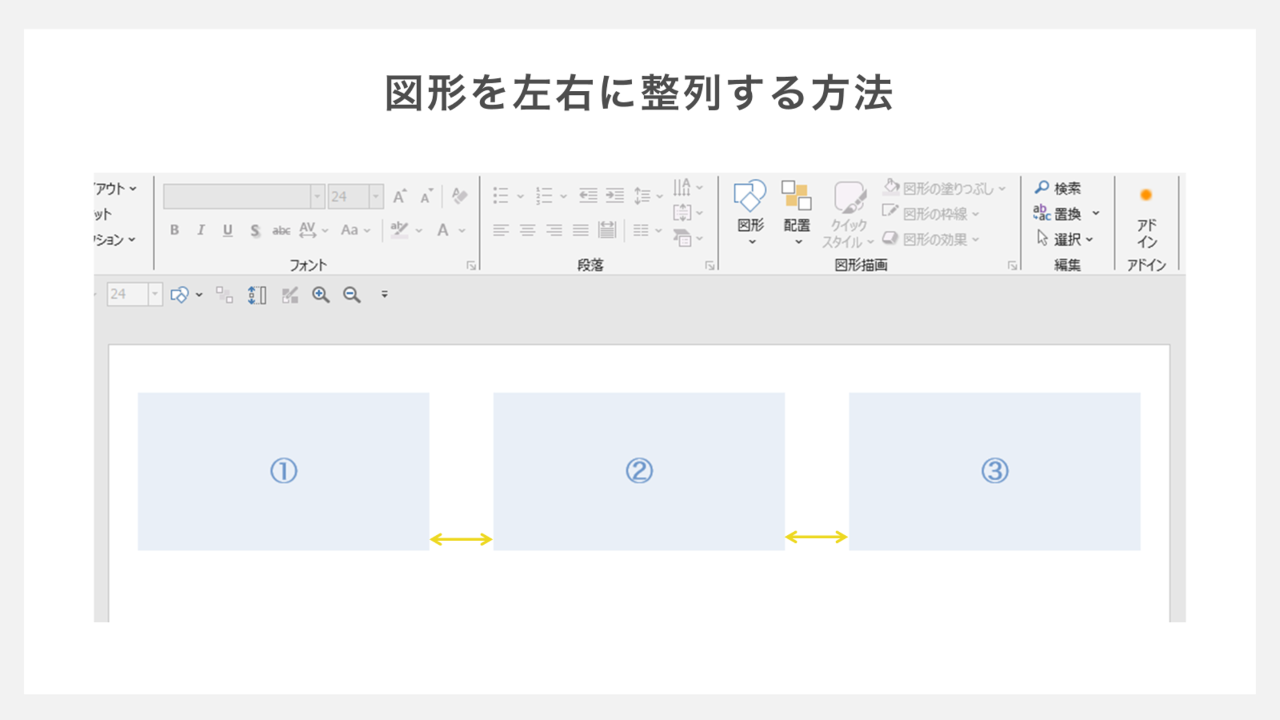Image resolution: width=1280 pixels, height=720 pixels.
Task: Click the ribbon font size box showing 24
Action: [x=349, y=197]
